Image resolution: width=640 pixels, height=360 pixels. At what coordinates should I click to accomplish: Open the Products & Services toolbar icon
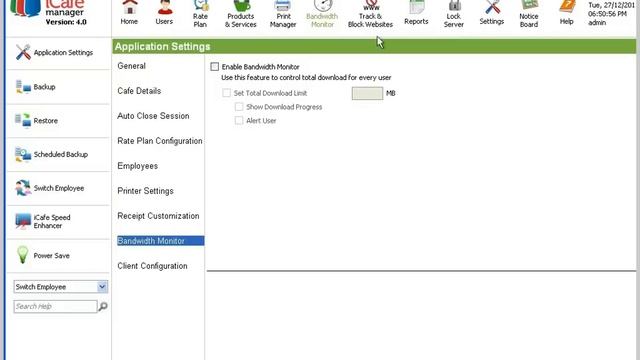[x=241, y=13]
